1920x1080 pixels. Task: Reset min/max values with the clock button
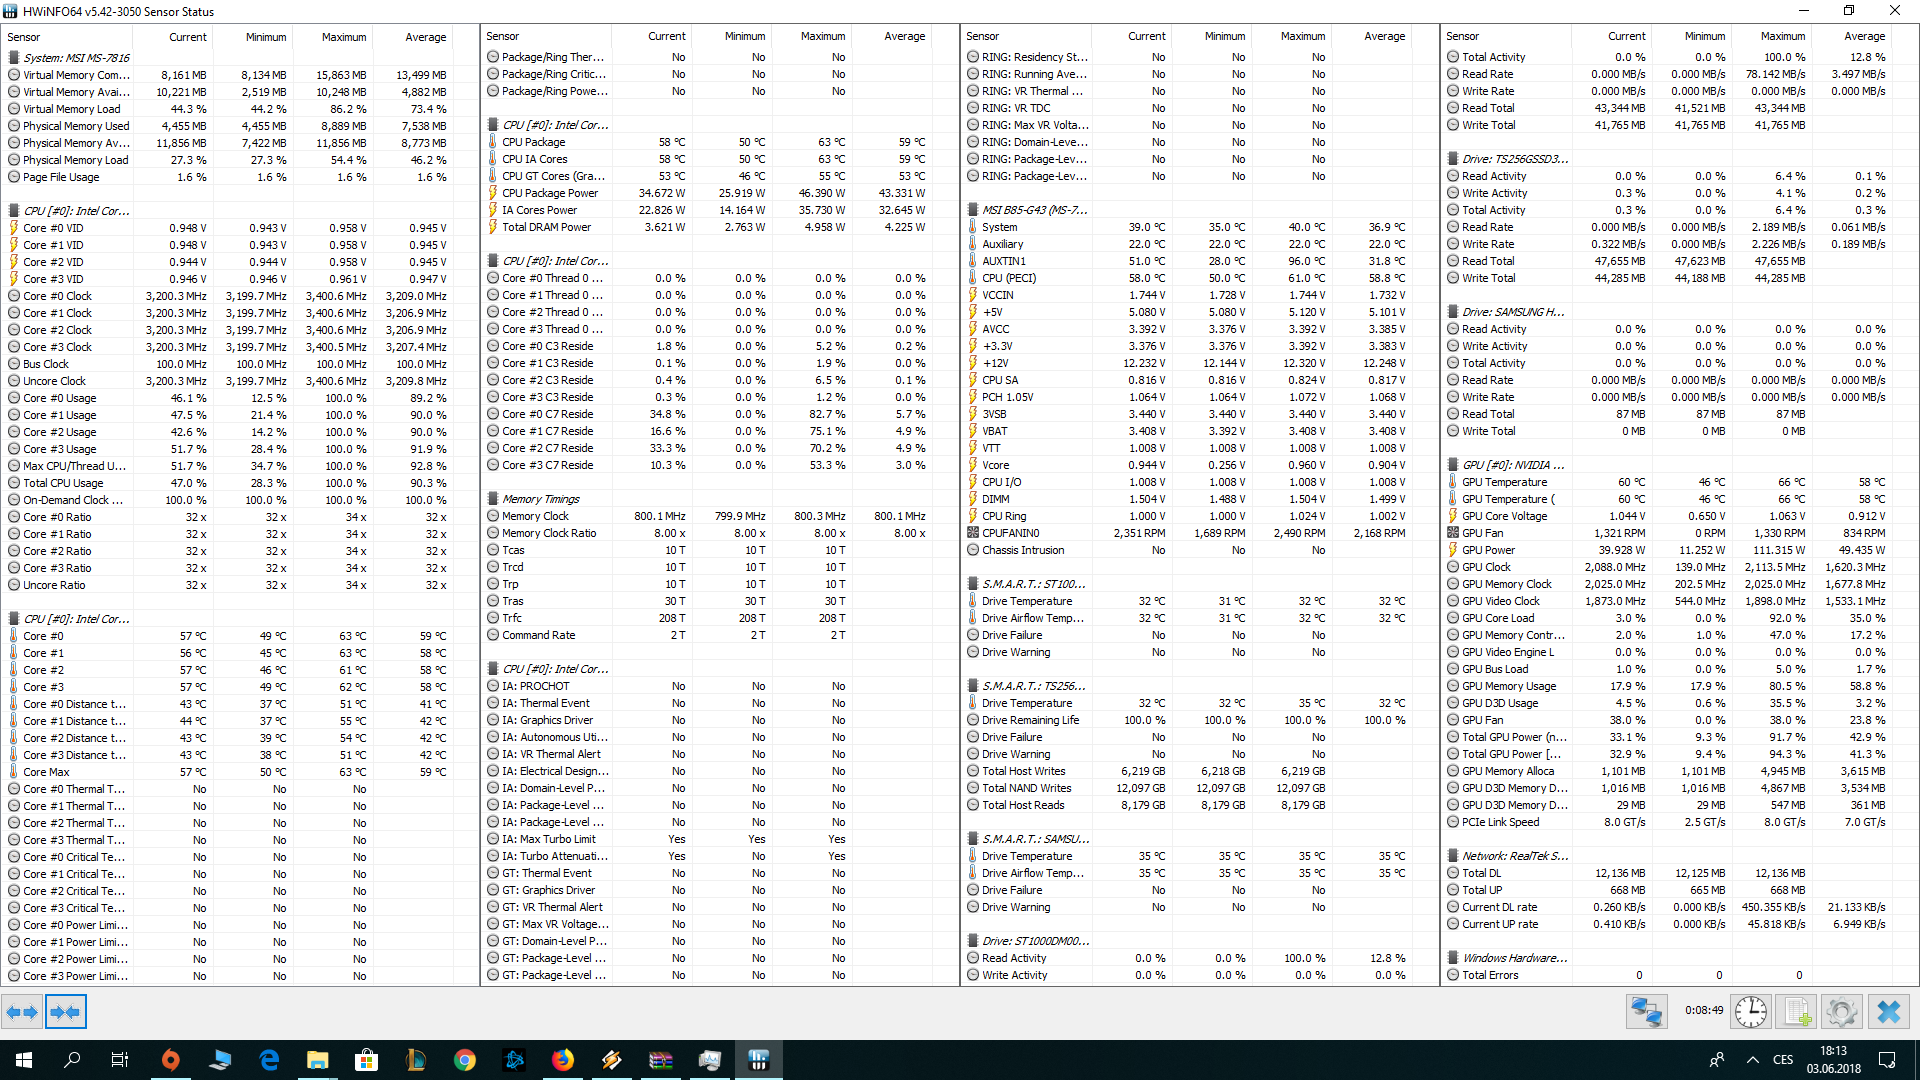(x=1750, y=1012)
